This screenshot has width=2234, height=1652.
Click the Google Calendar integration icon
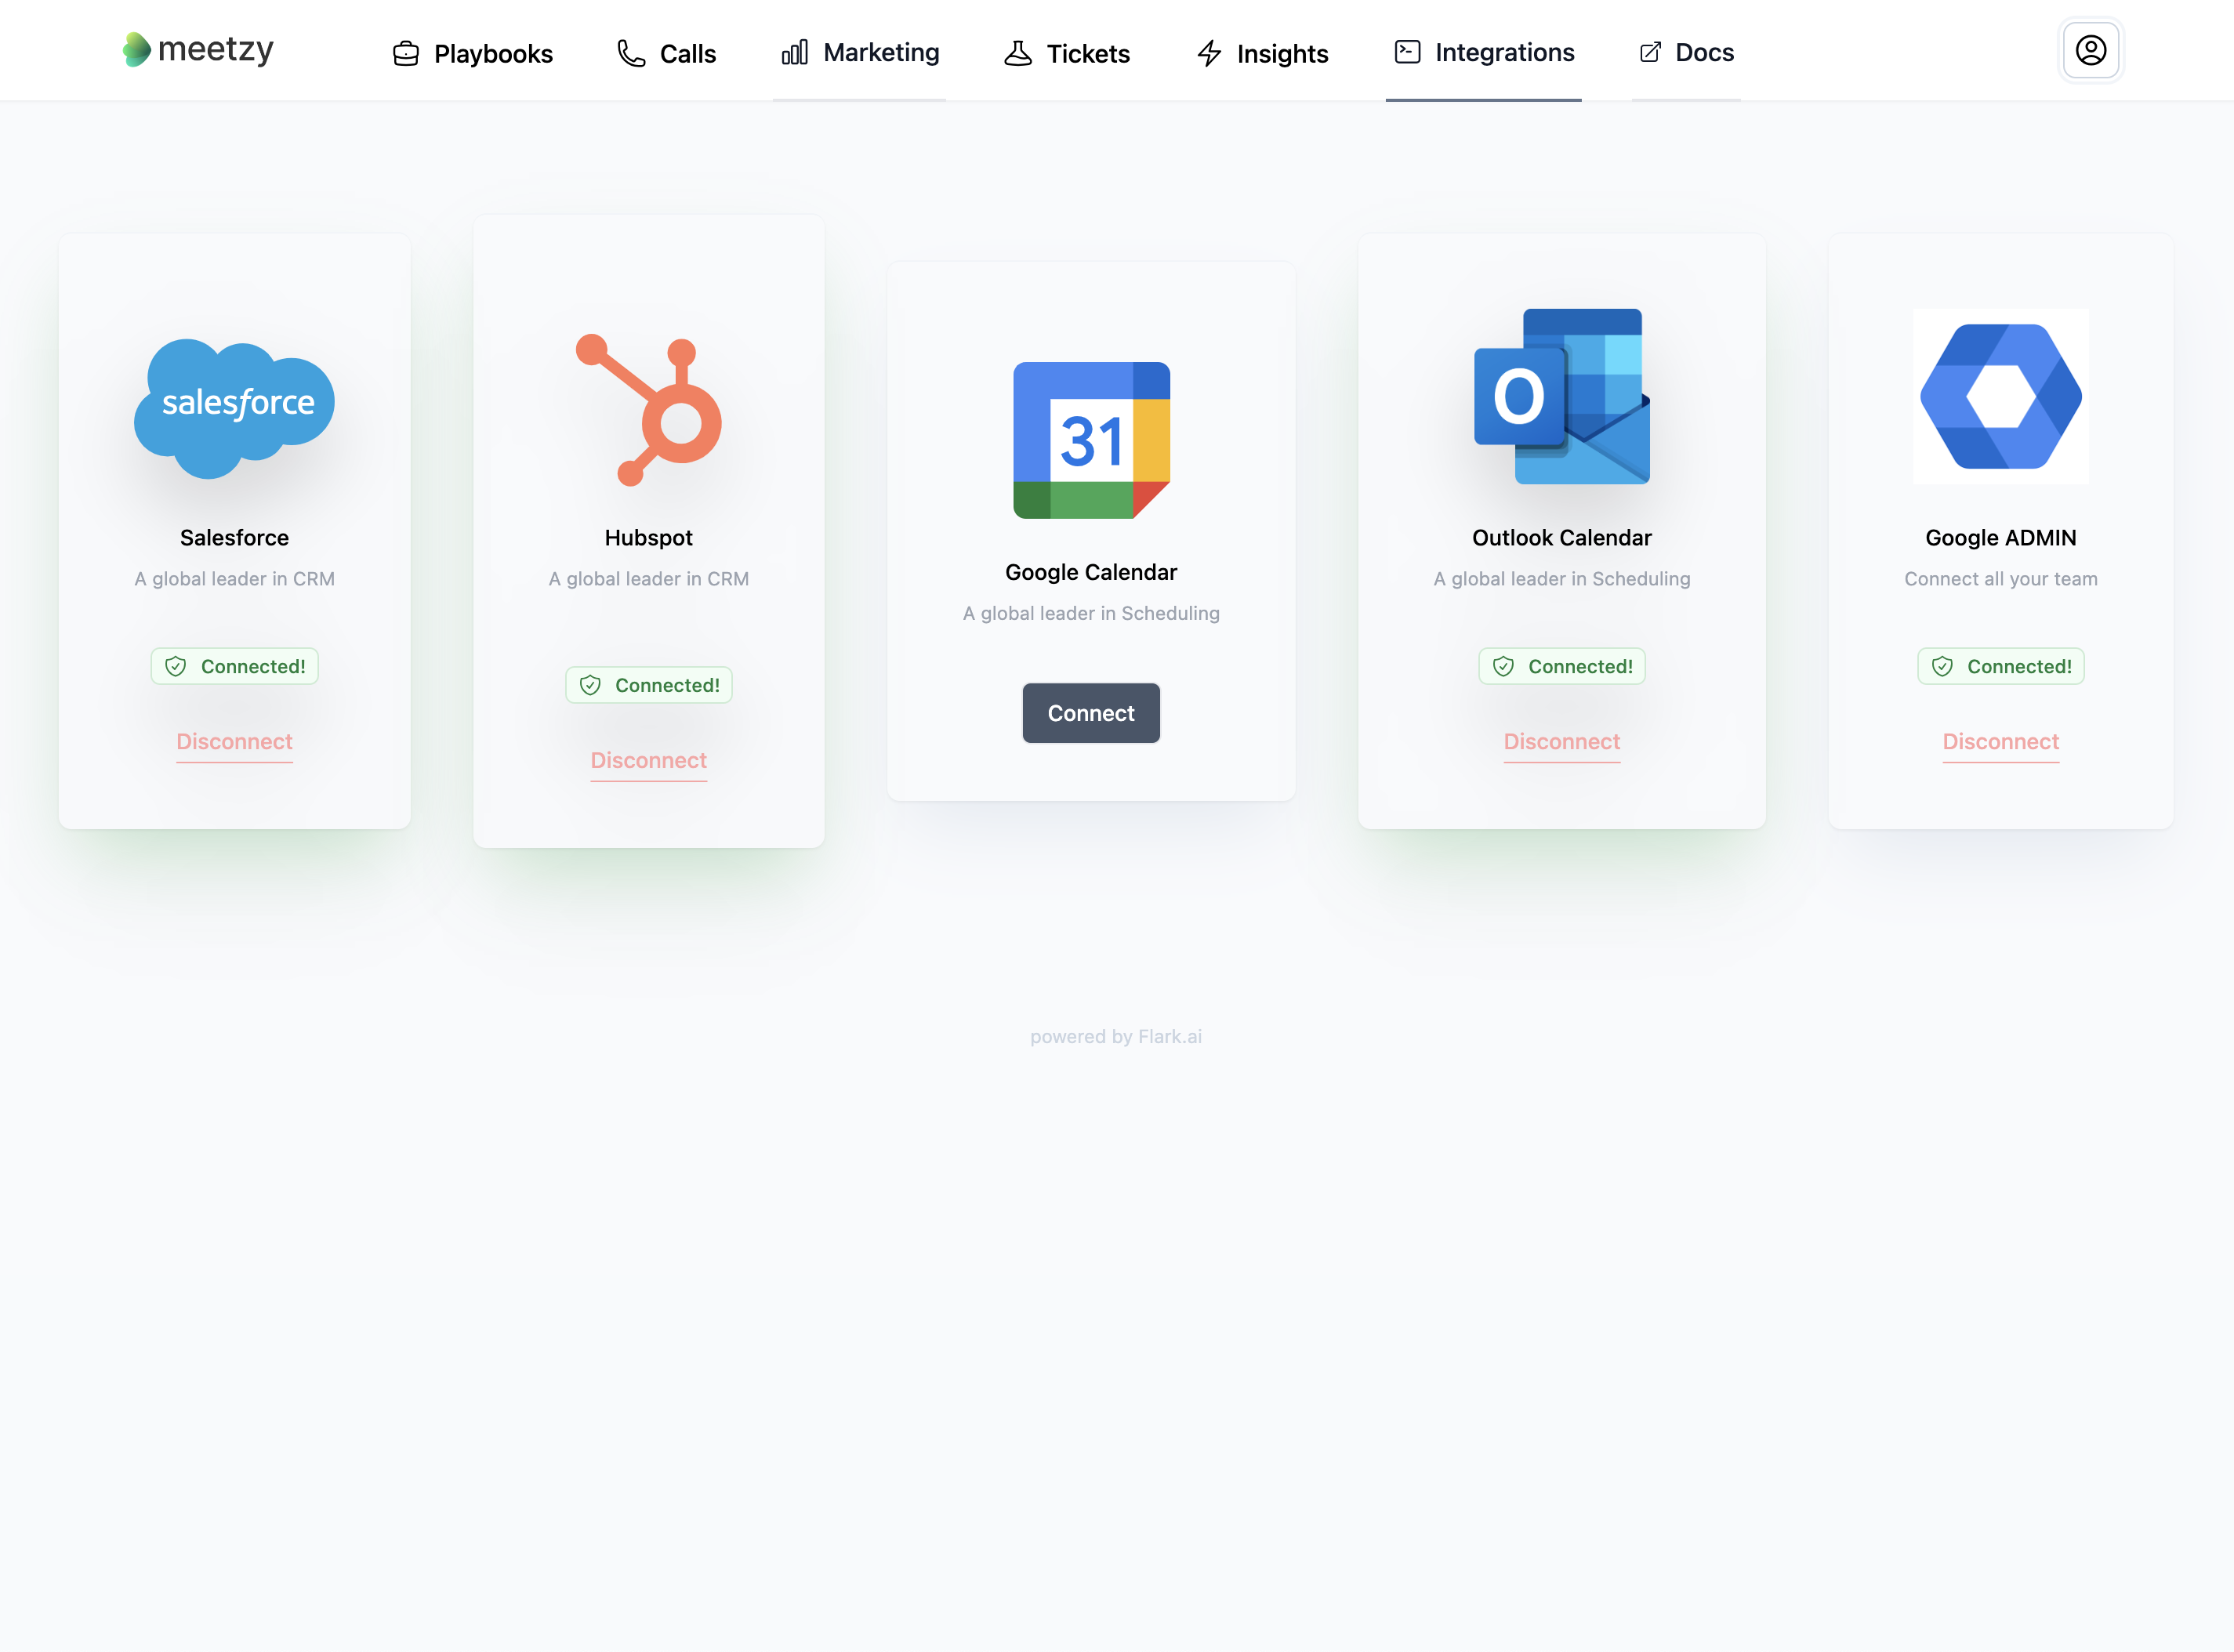pyautogui.click(x=1090, y=437)
